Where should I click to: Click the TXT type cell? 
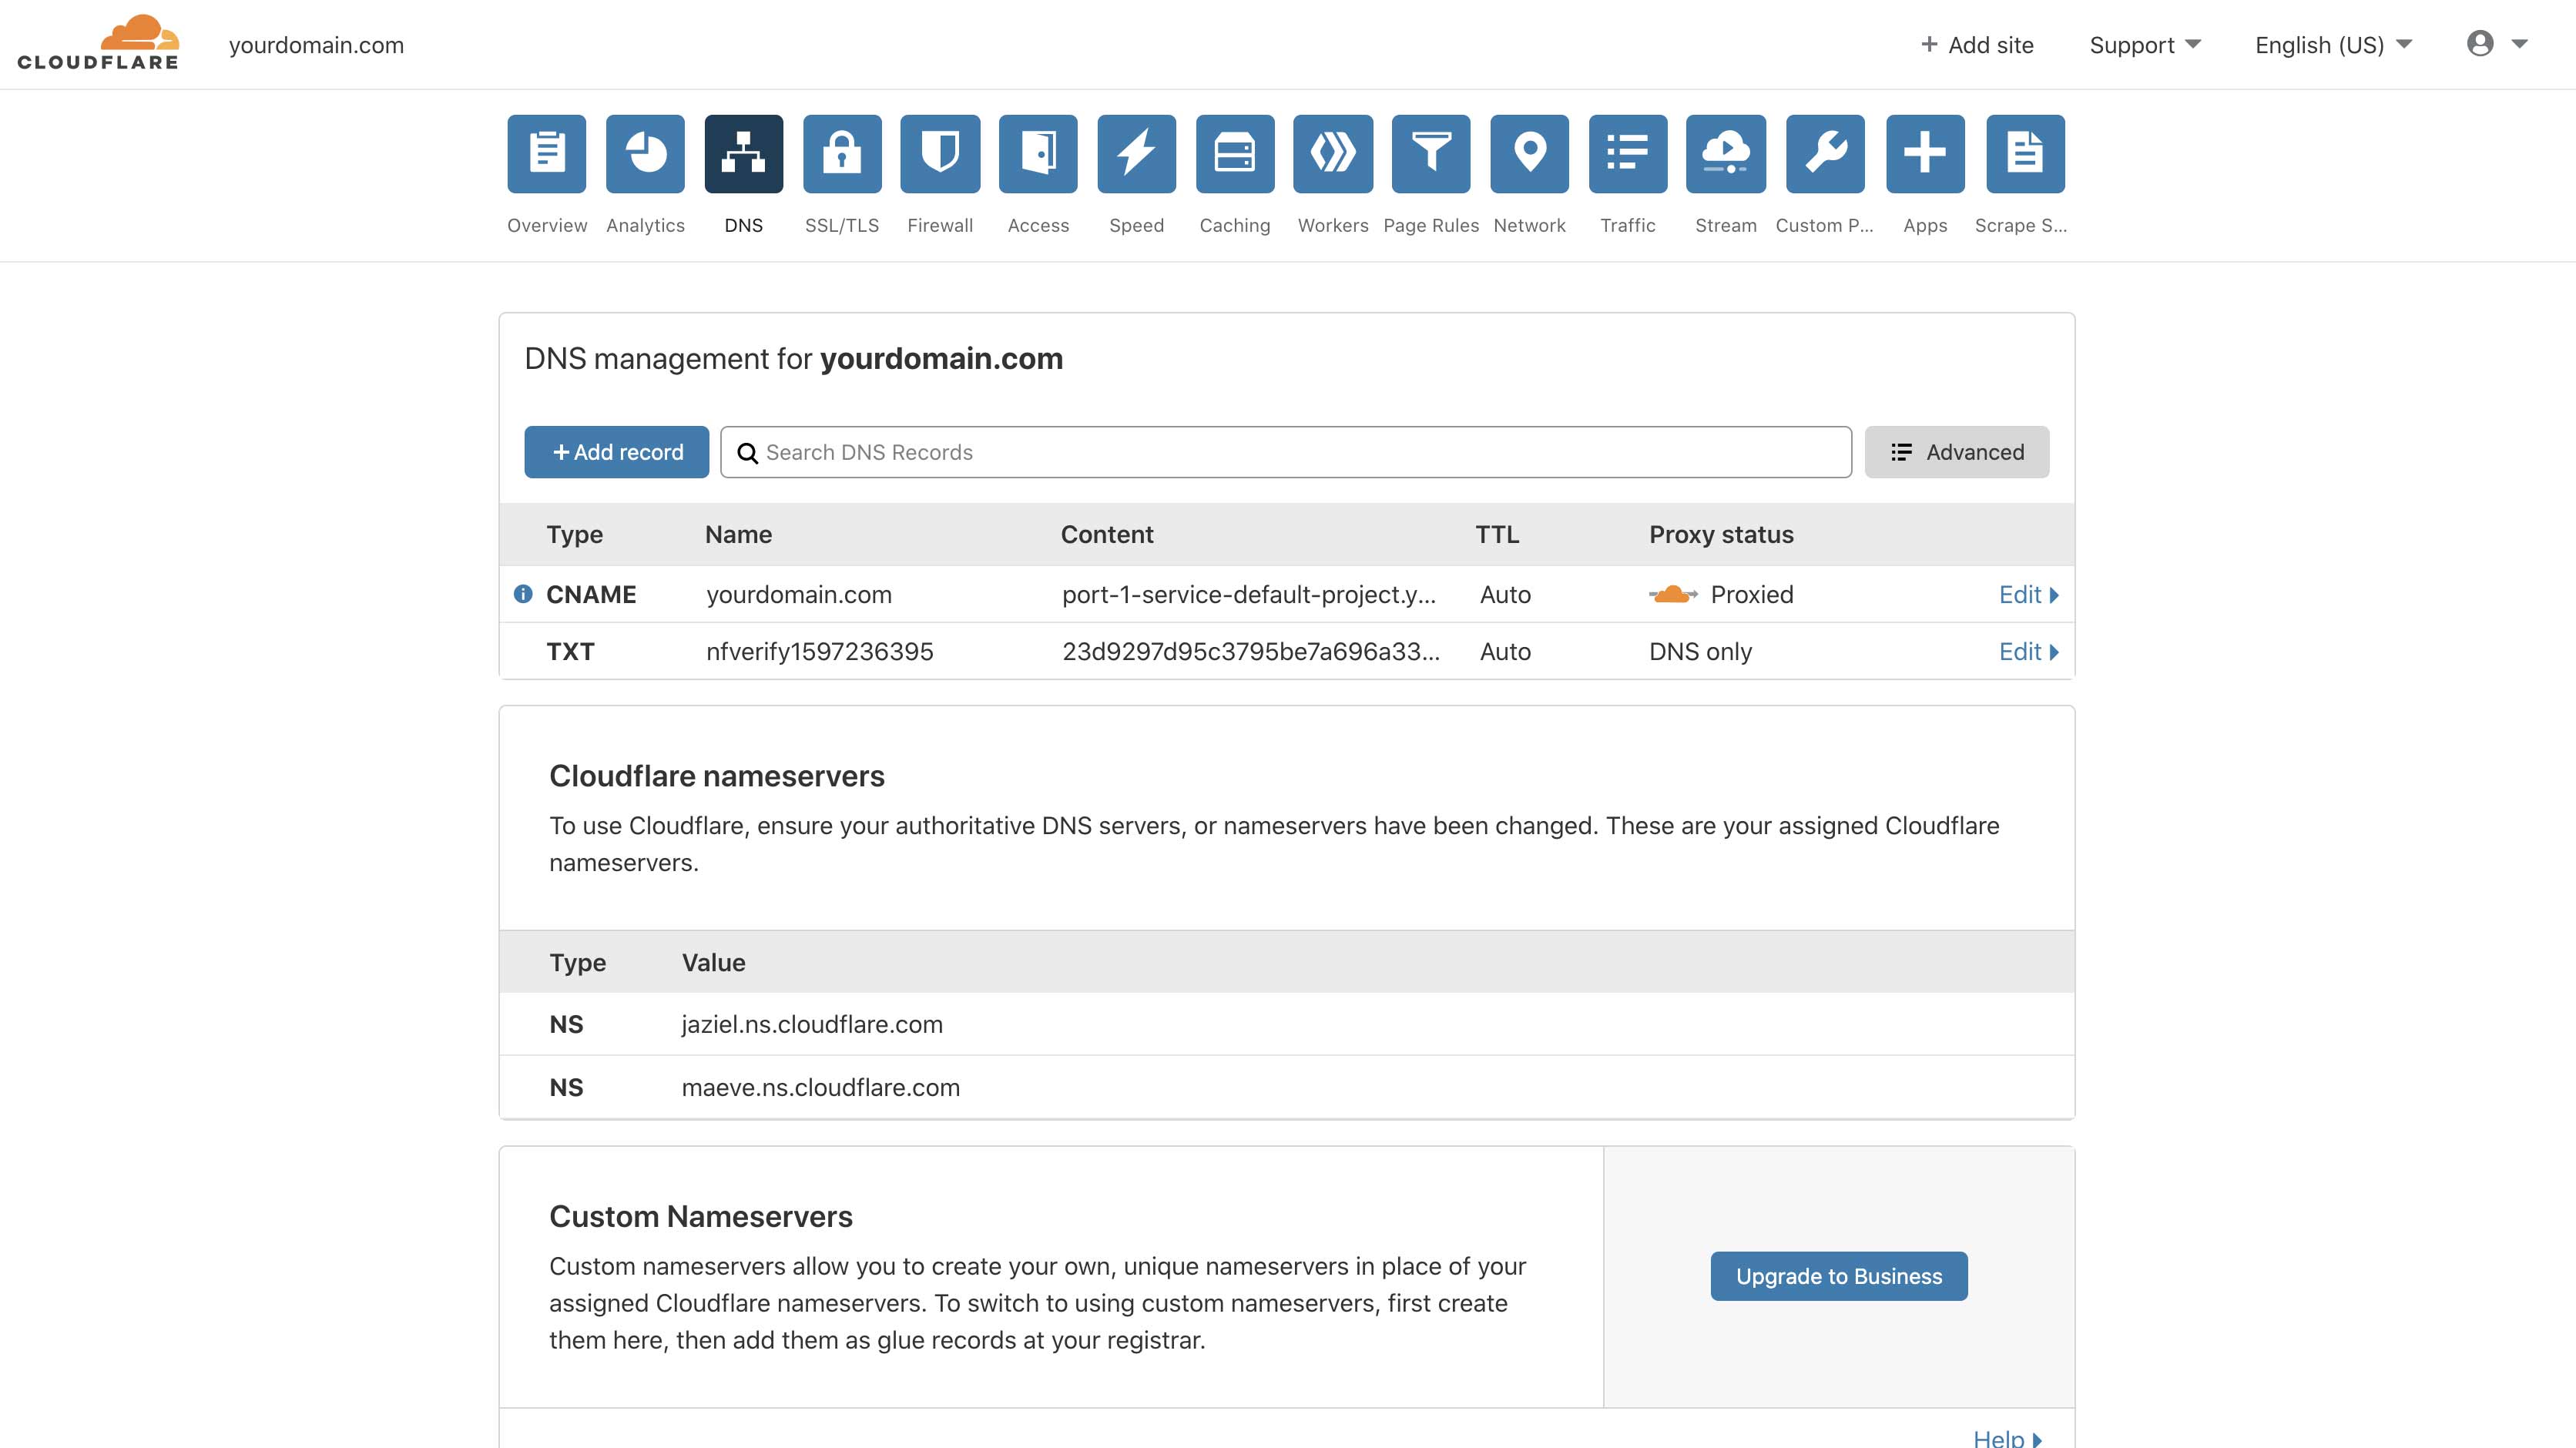pos(570,652)
